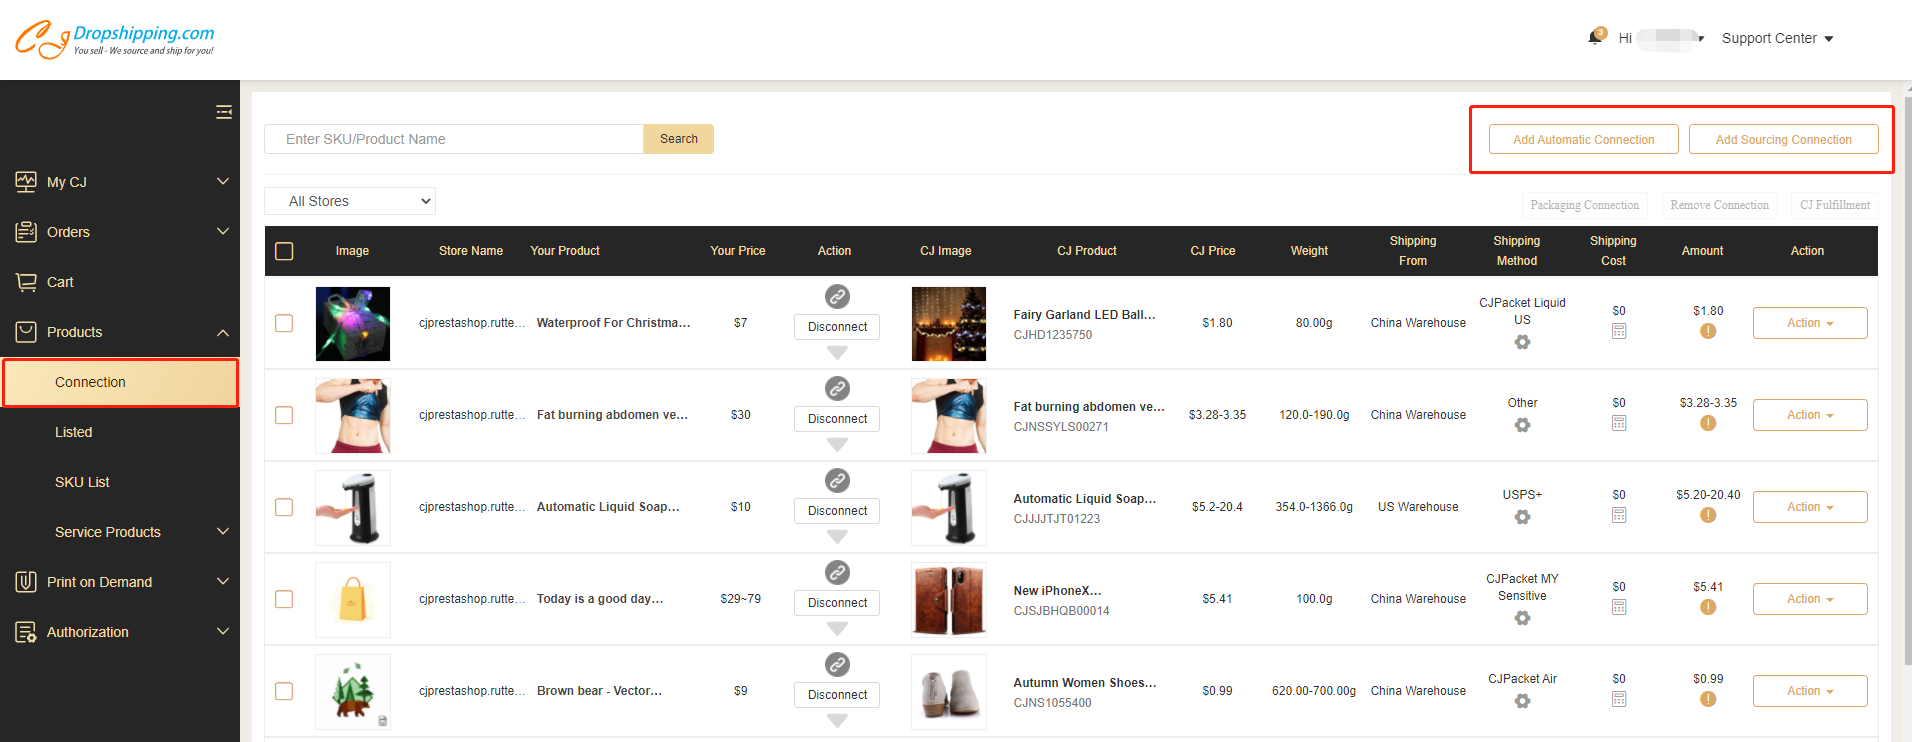Click the Cart icon in sidebar
The width and height of the screenshot is (1912, 742).
[x=26, y=282]
